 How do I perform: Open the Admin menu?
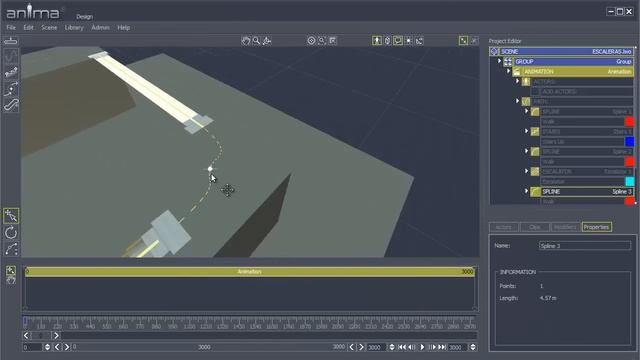[100, 27]
